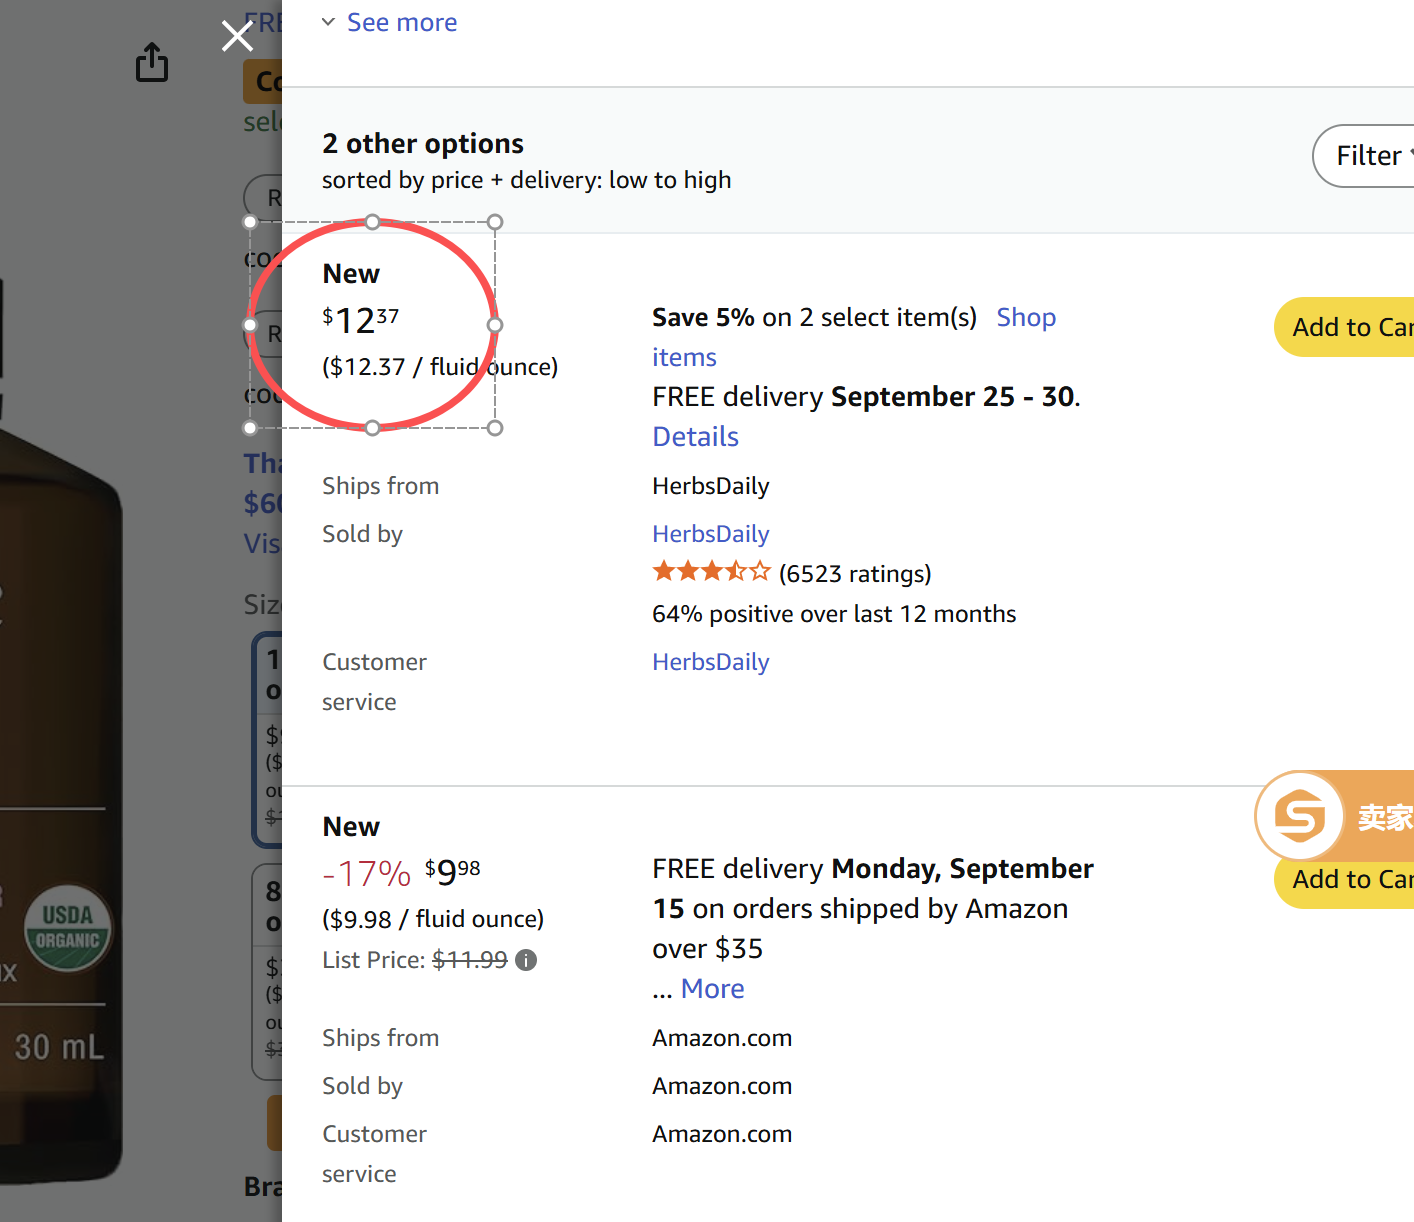
Task: Click the share icon above the product image
Action: 152,62
